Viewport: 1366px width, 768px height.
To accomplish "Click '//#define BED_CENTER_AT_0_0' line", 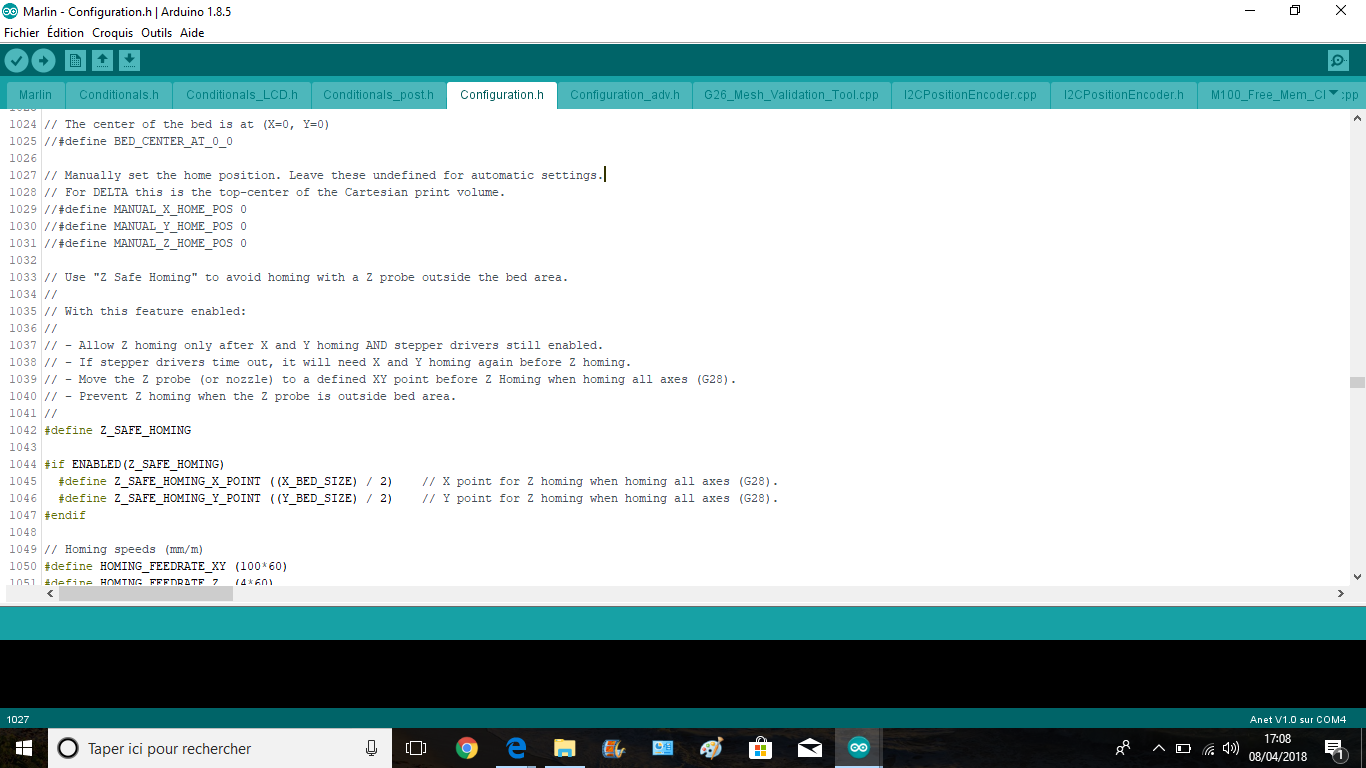I will 138,141.
